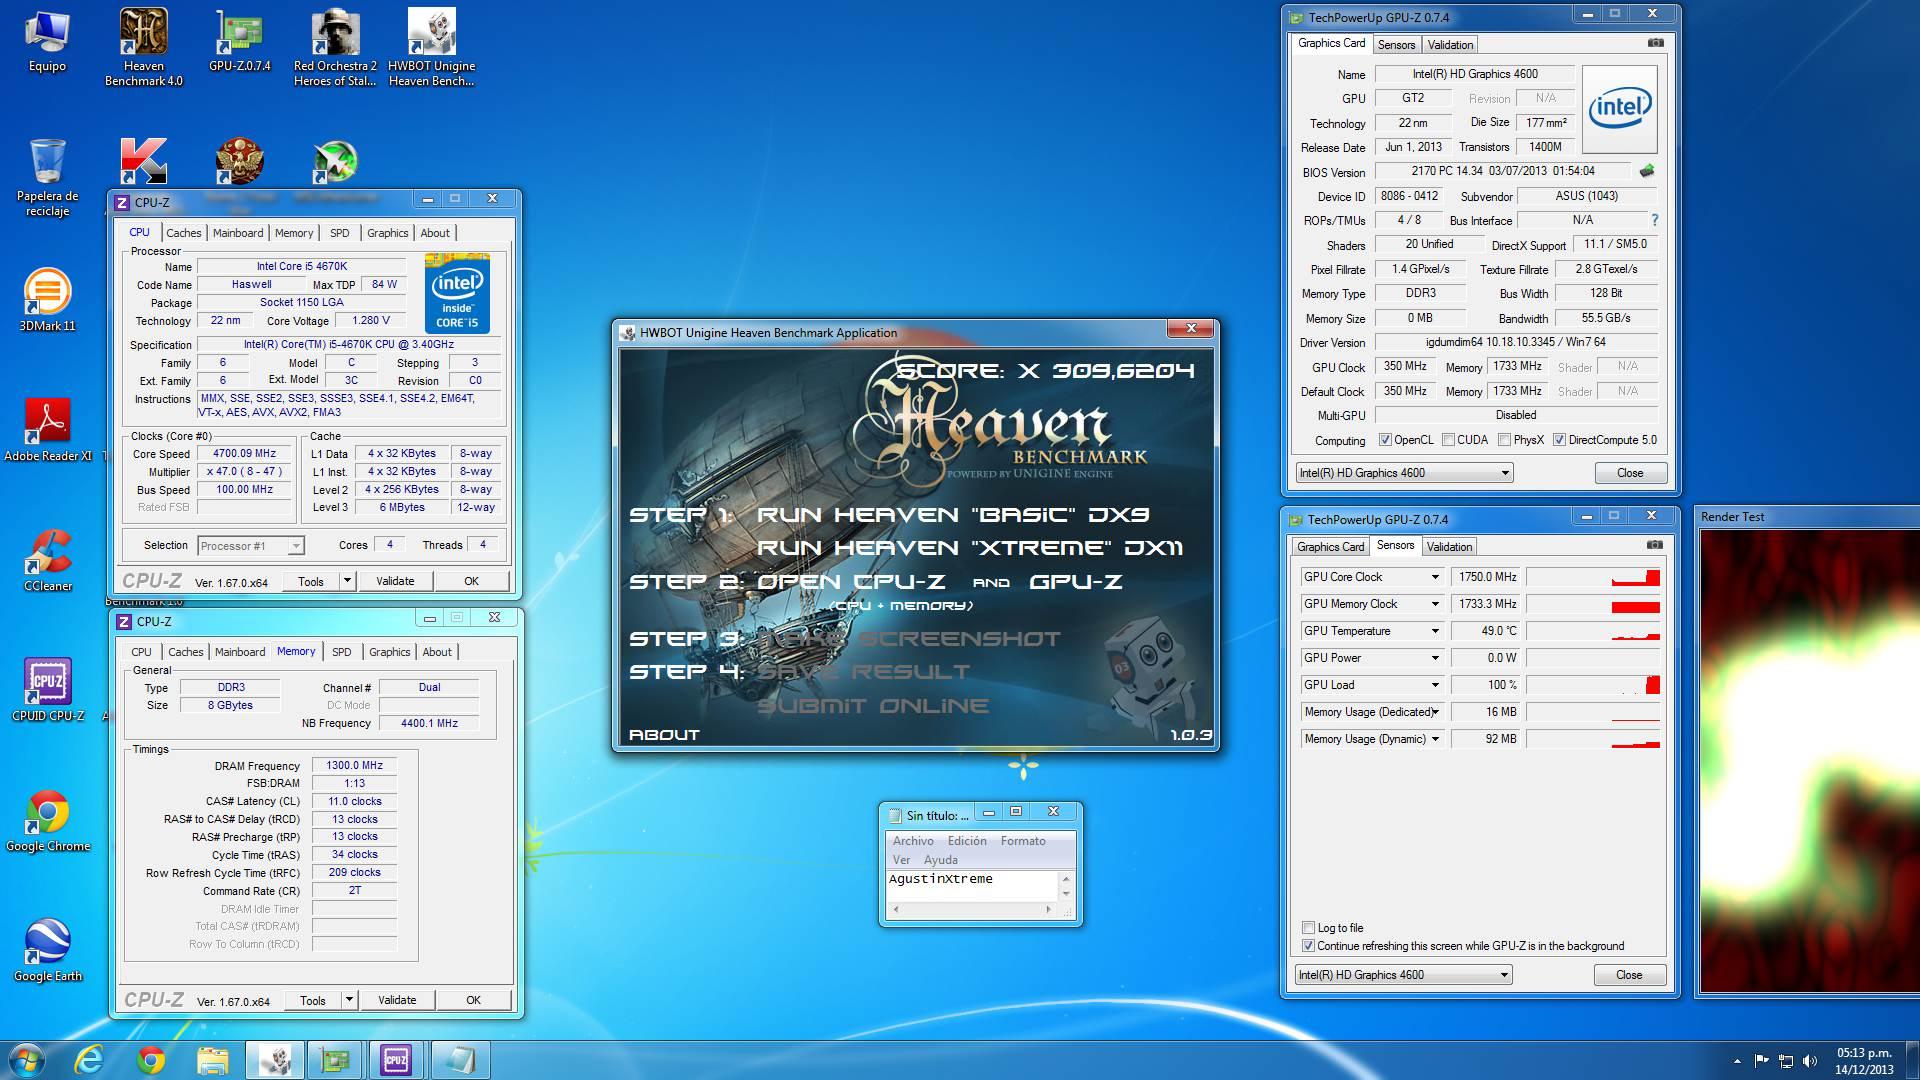
Task: Open the Kaspersky desktop shortcut
Action: [x=144, y=161]
